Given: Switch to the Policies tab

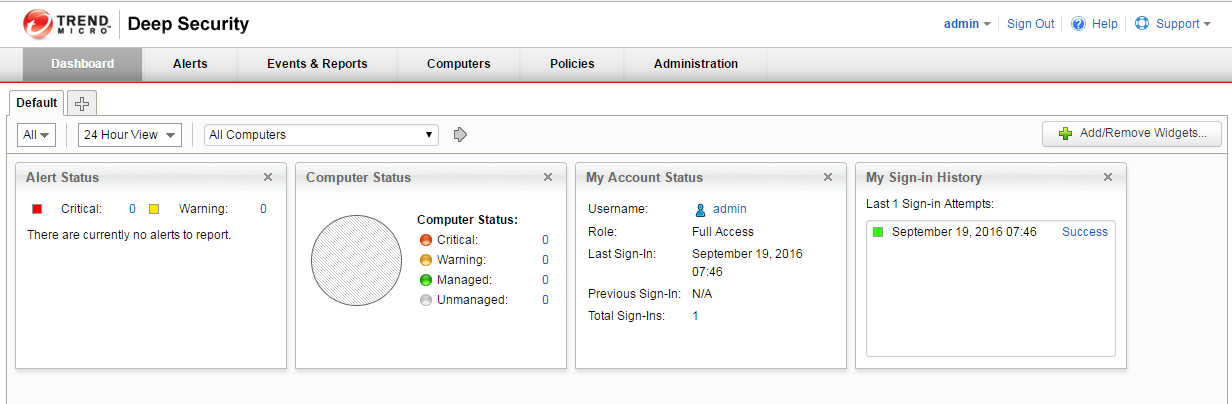Looking at the screenshot, I should (x=572, y=64).
